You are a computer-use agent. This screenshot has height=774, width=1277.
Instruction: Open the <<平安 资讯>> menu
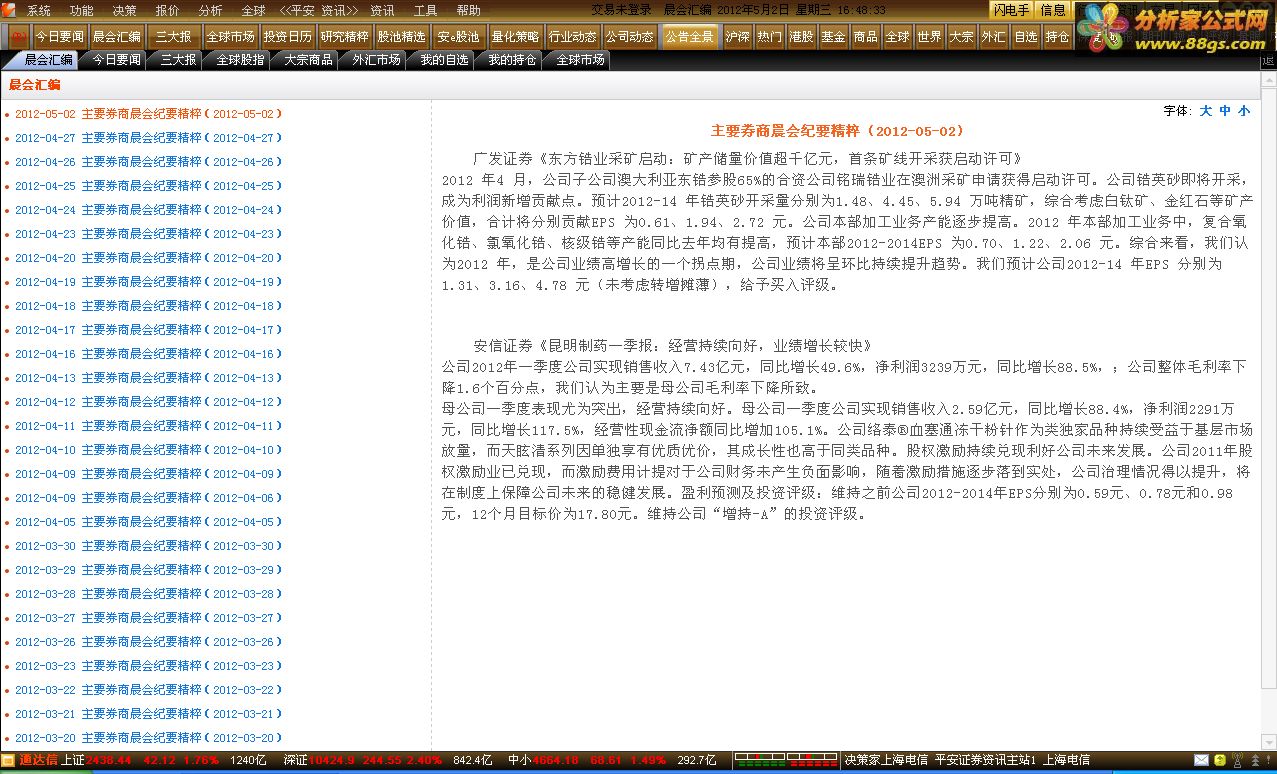[x=319, y=10]
